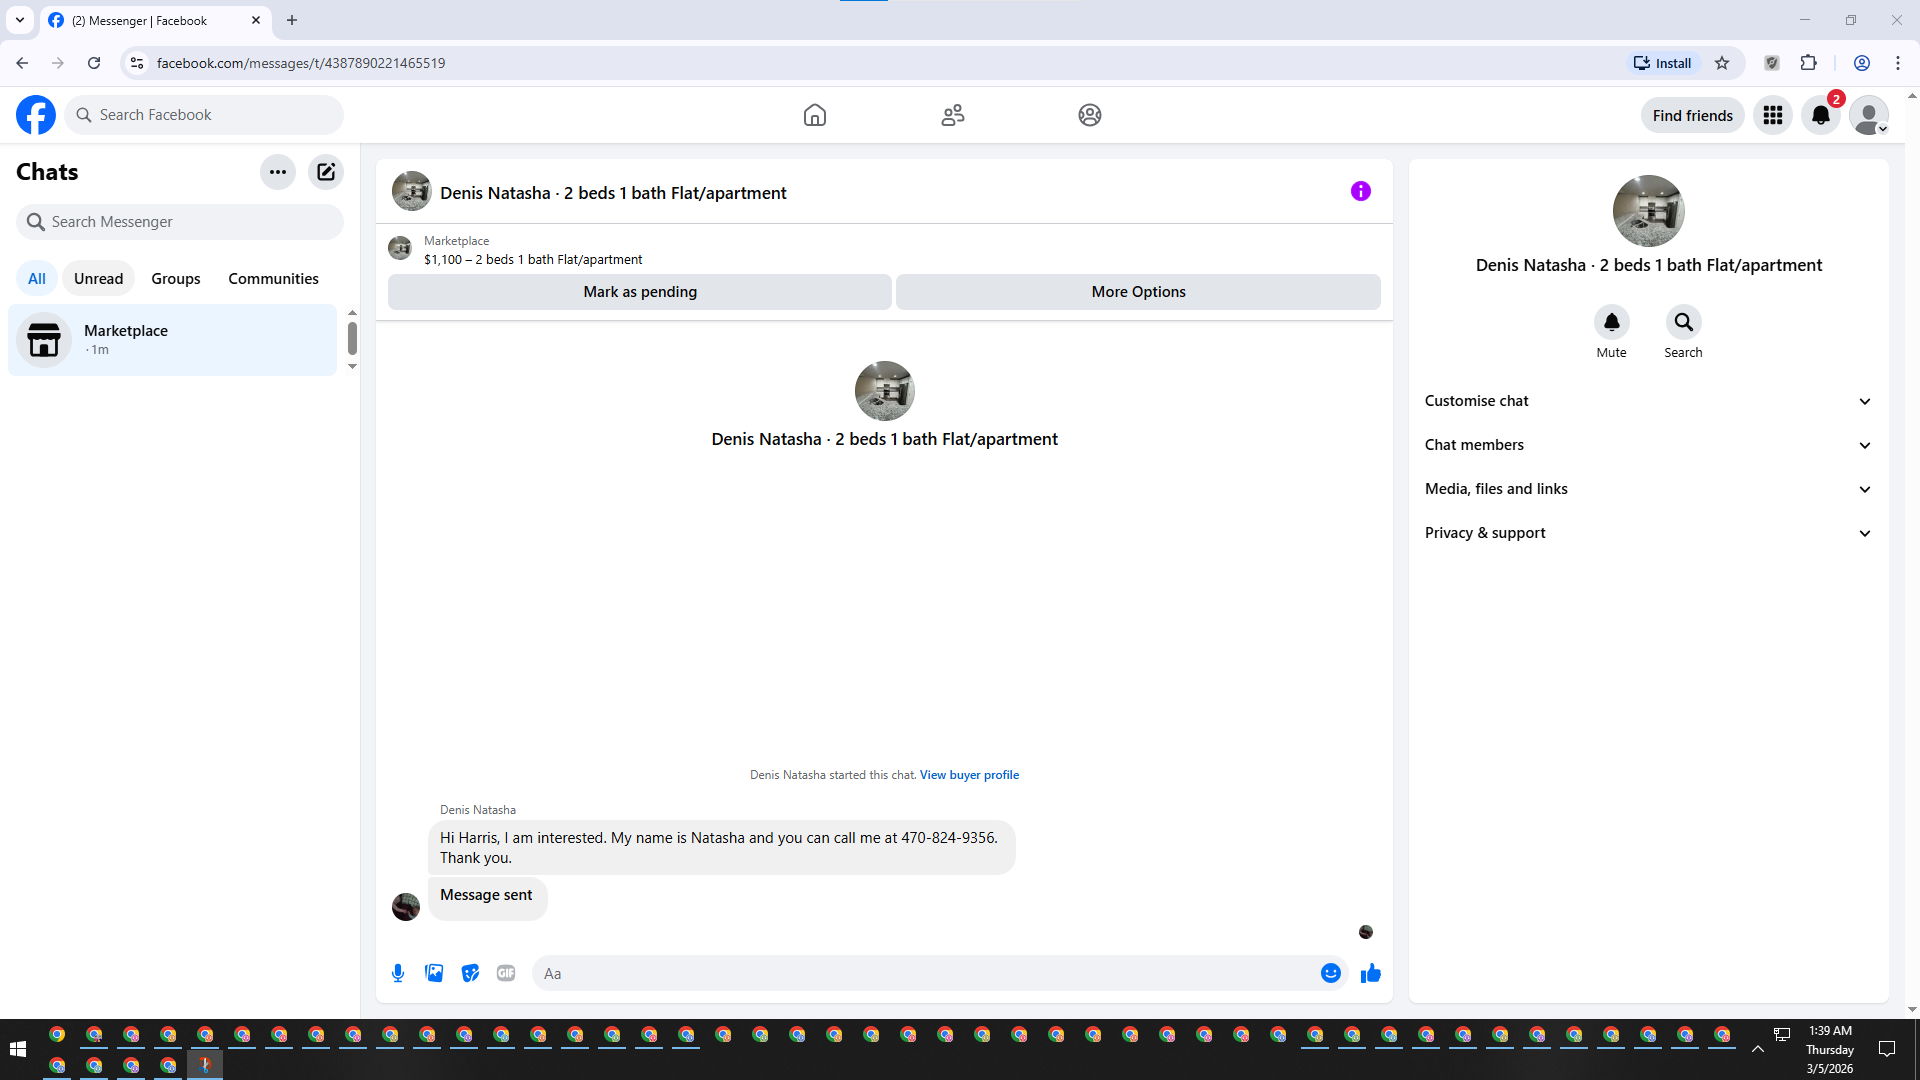Open Chats options three-dot menu

click(x=278, y=172)
